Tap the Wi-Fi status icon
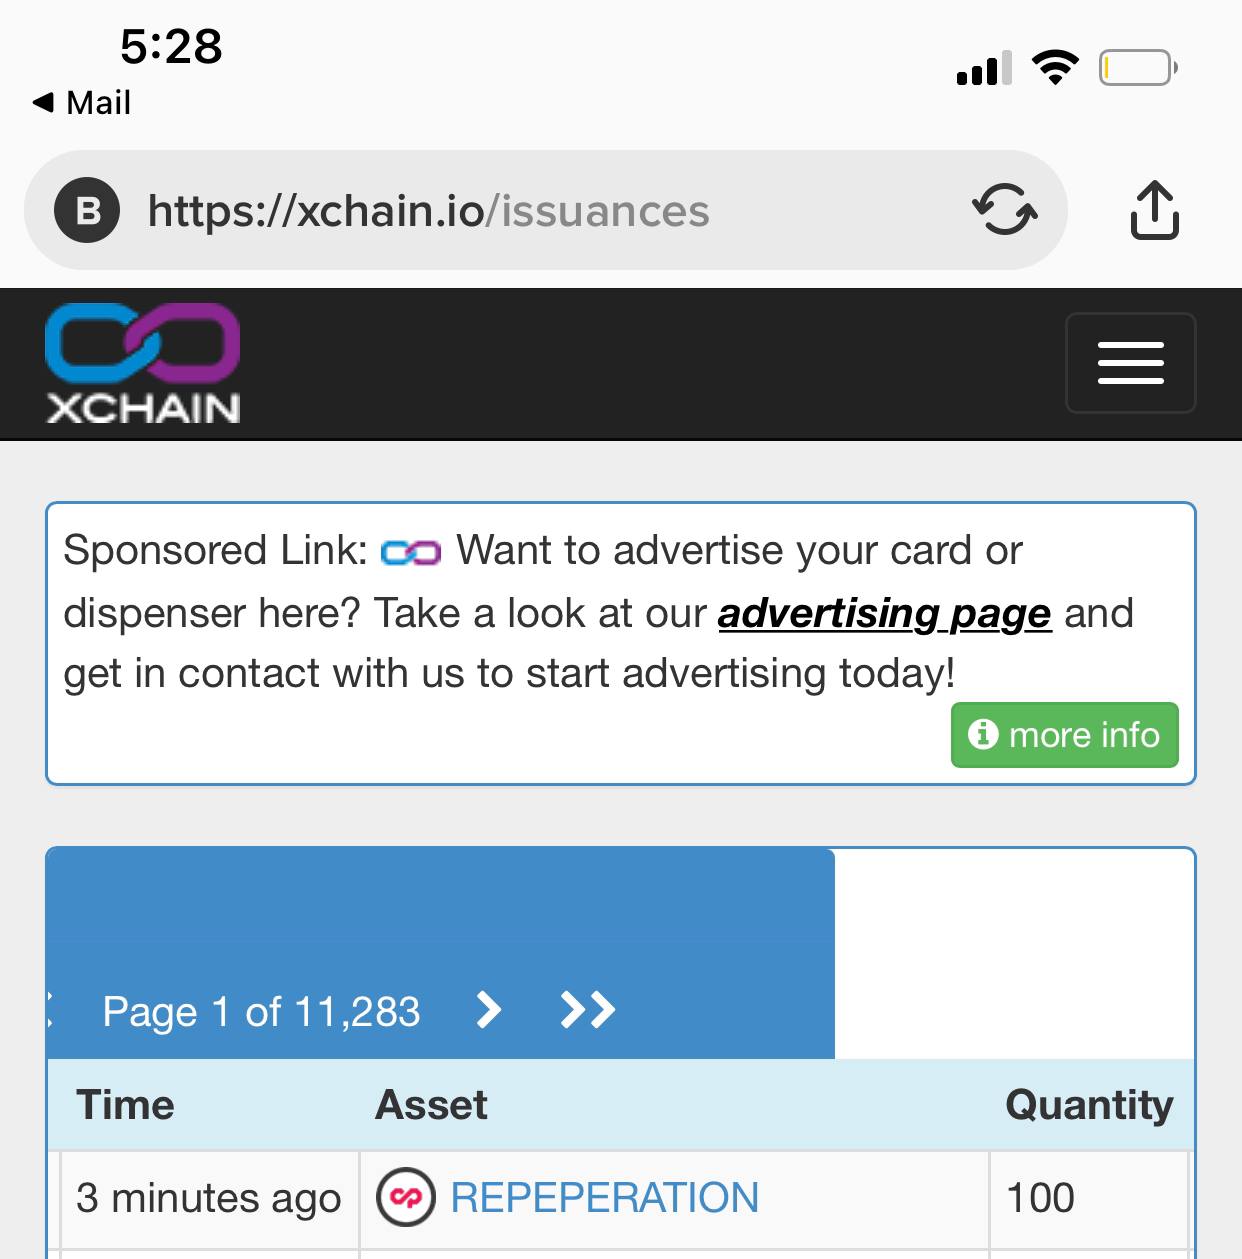Screen dimensions: 1242x1259 click(x=1055, y=67)
